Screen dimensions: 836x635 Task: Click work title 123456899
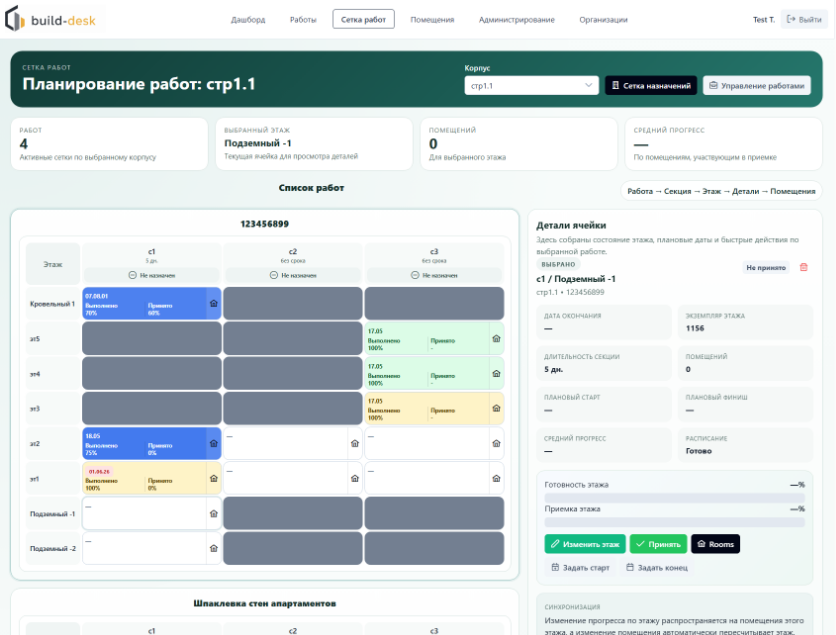[x=264, y=224]
